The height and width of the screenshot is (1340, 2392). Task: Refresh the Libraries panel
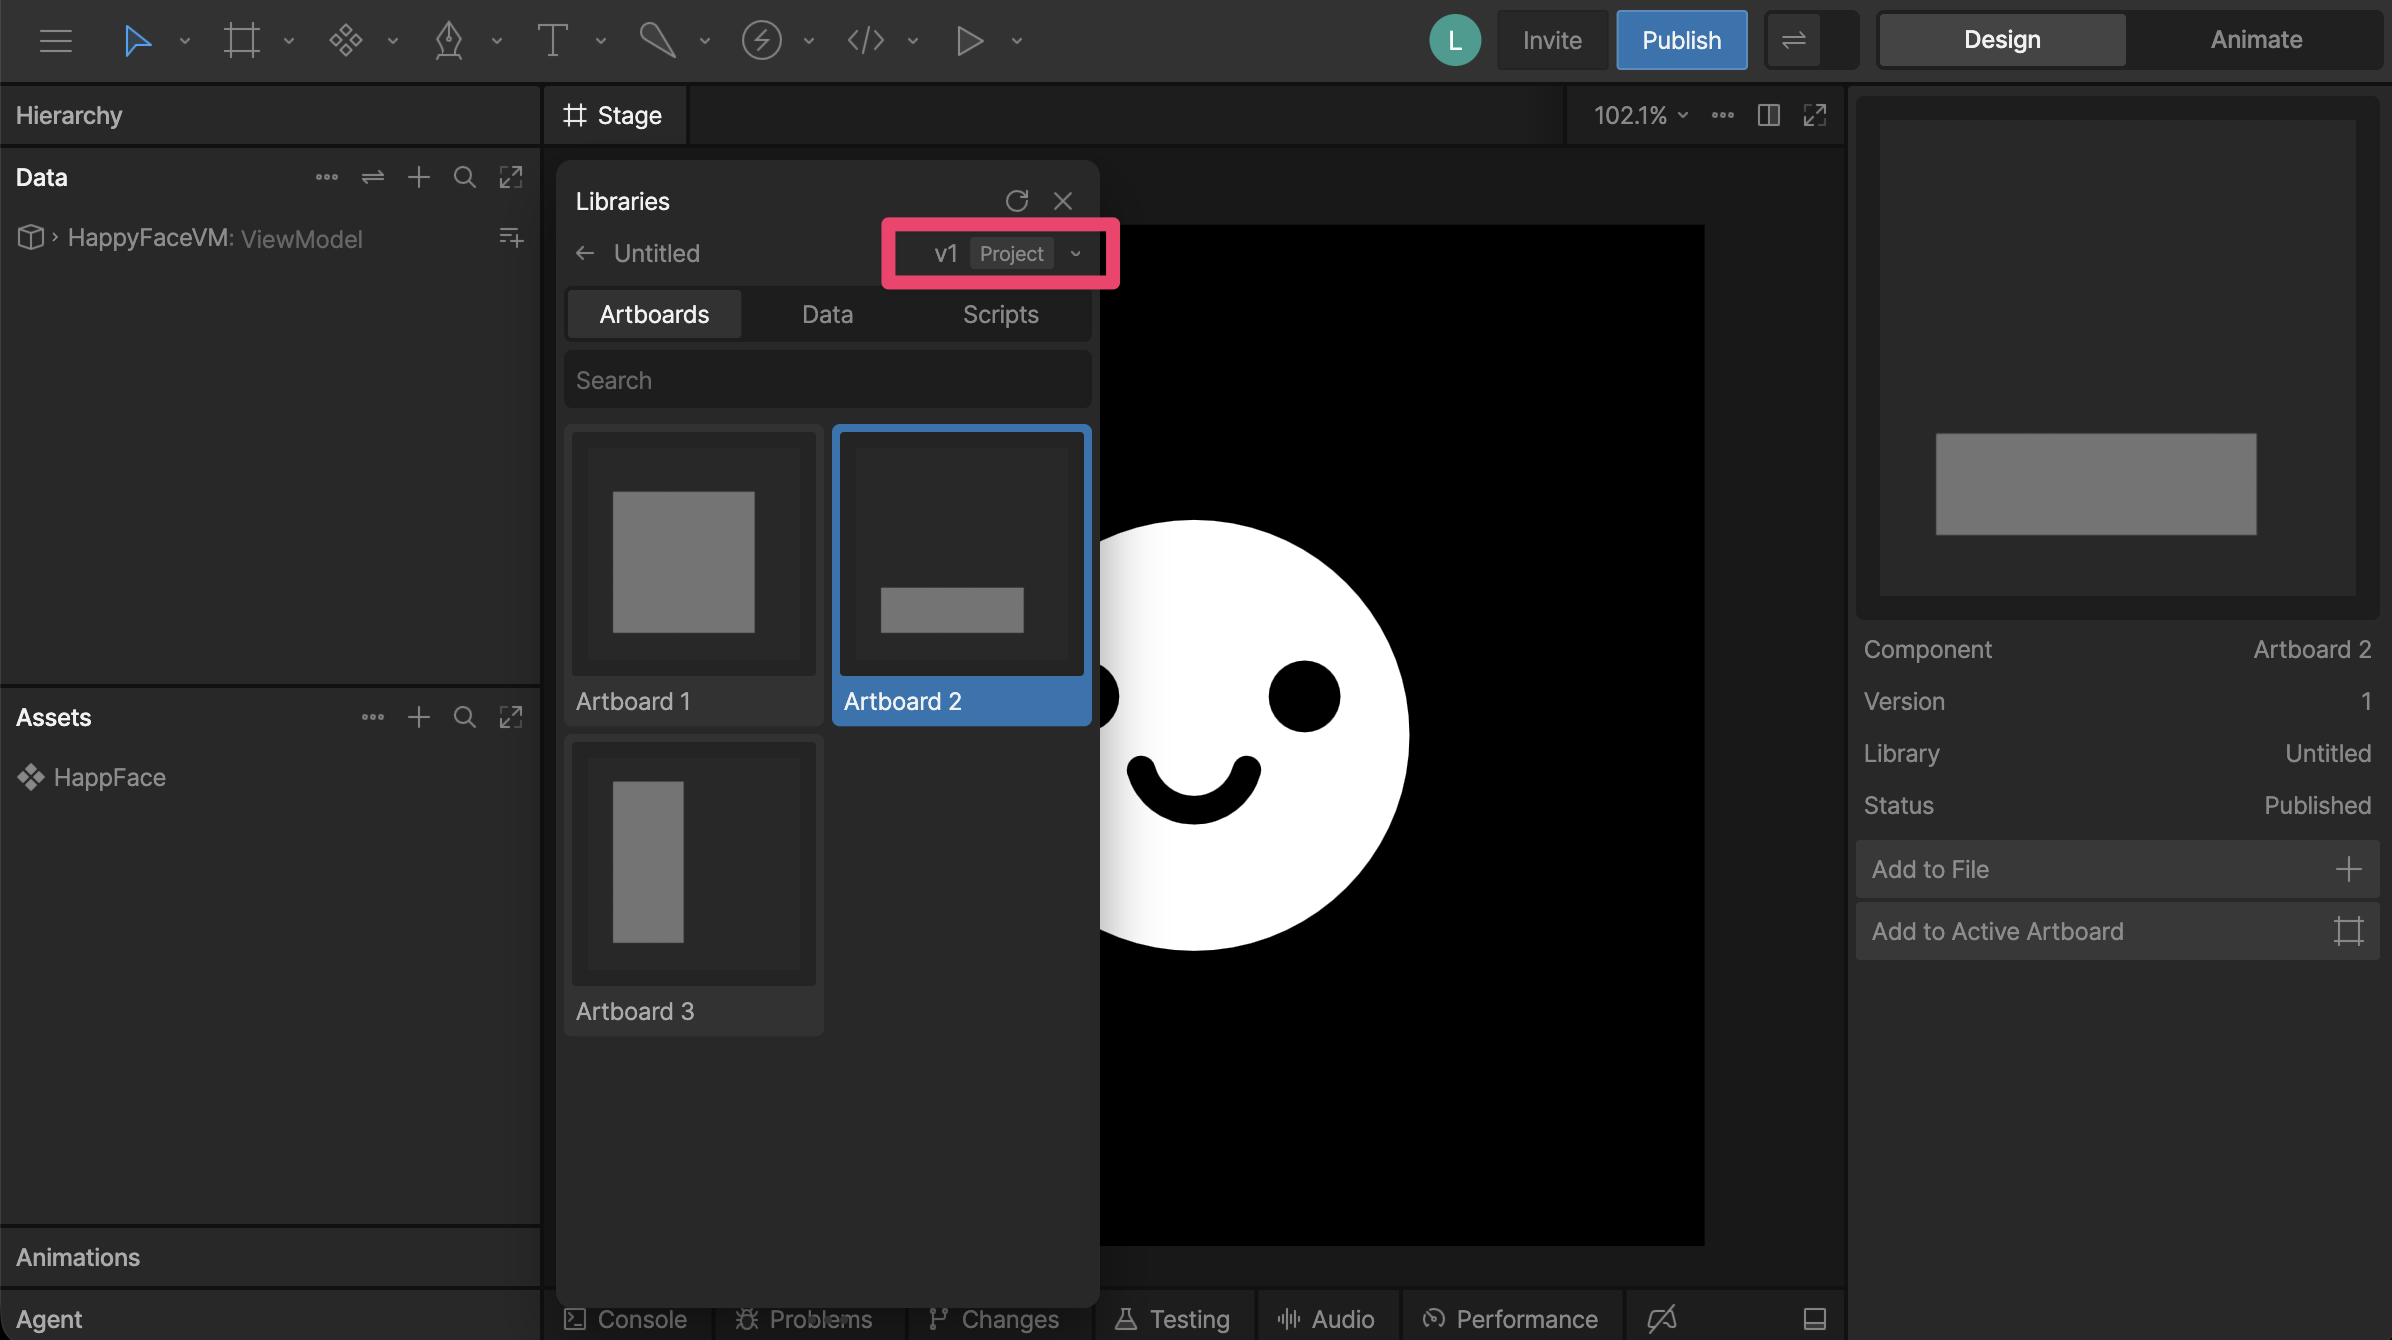point(1017,201)
